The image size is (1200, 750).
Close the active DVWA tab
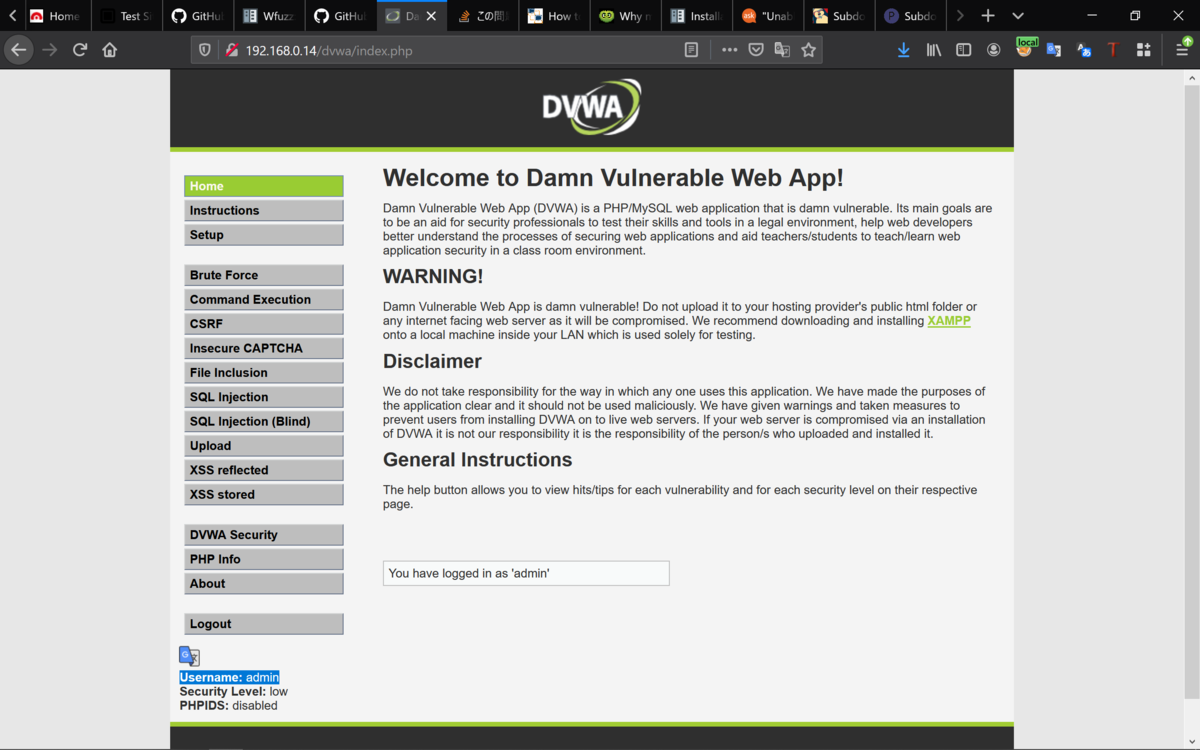pyautogui.click(x=432, y=16)
